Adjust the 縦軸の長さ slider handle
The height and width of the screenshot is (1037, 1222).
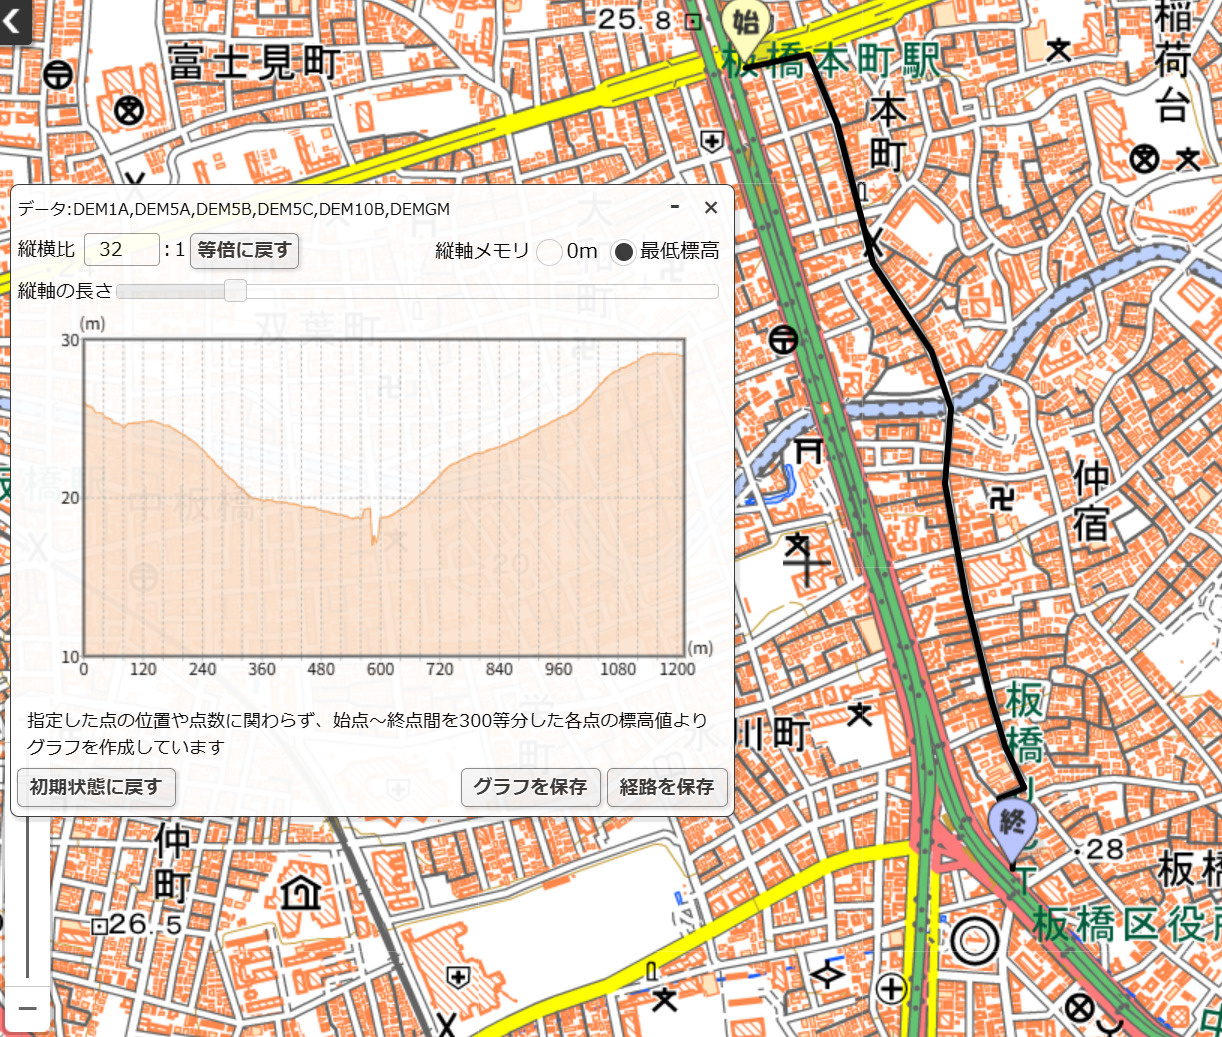(235, 291)
